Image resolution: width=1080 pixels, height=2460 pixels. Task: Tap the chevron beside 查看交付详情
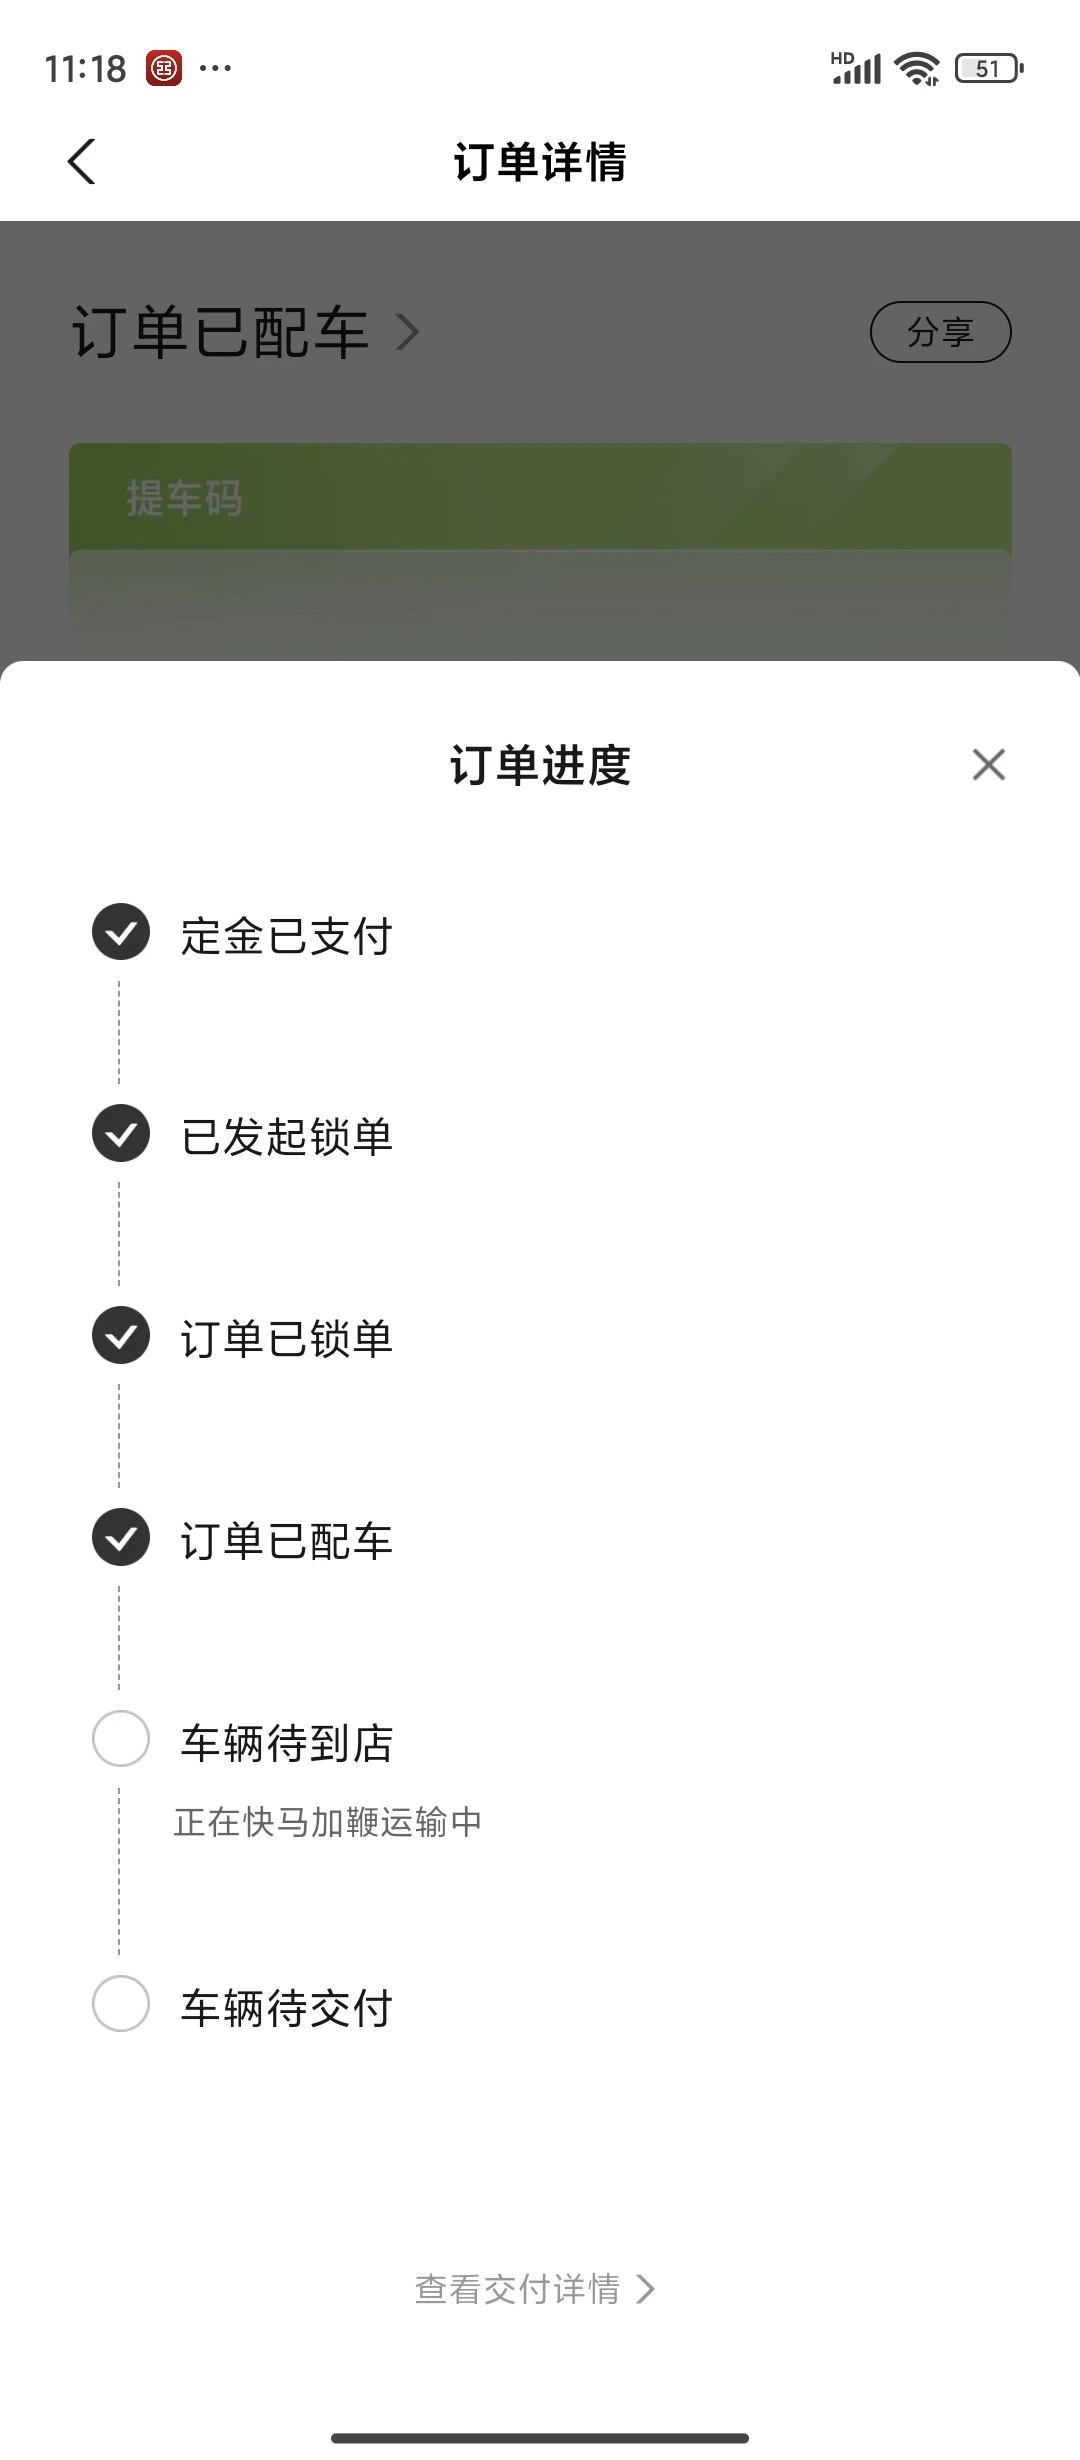pos(646,2289)
